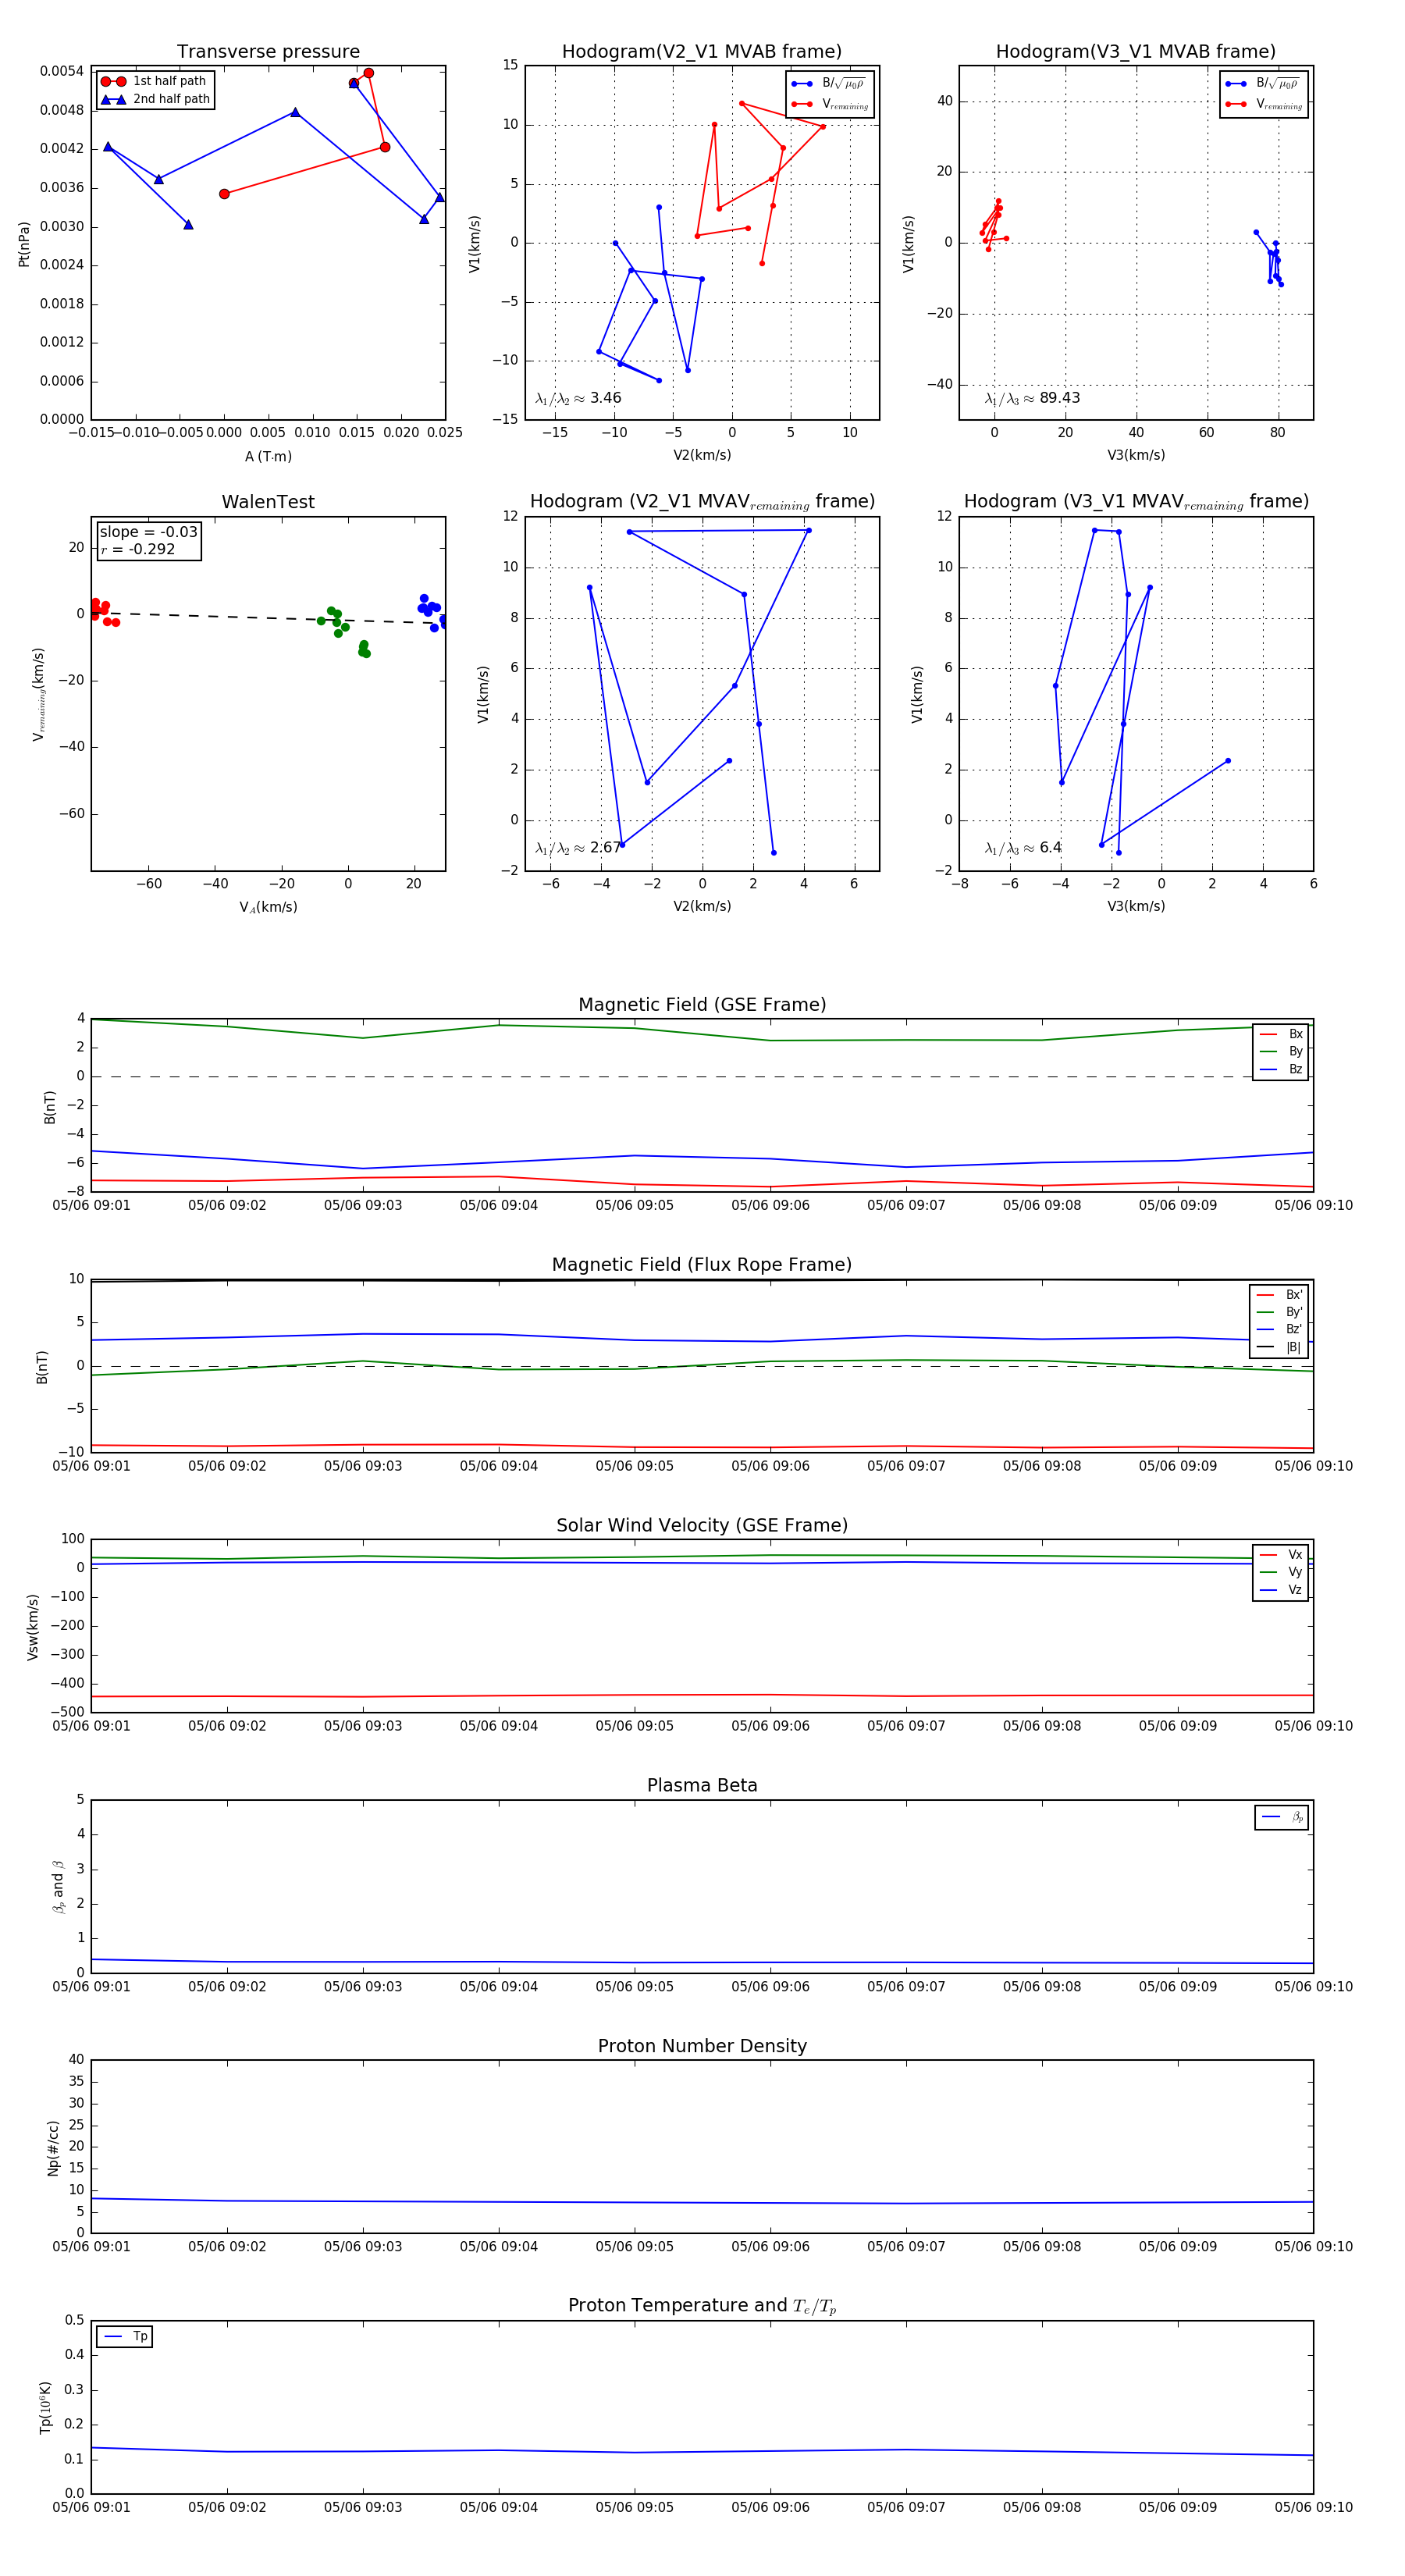This screenshot has width=1405, height=2576.
Task: Select the Bz' legend entry in the Flux Rope plot
Action: tap(1280, 1329)
